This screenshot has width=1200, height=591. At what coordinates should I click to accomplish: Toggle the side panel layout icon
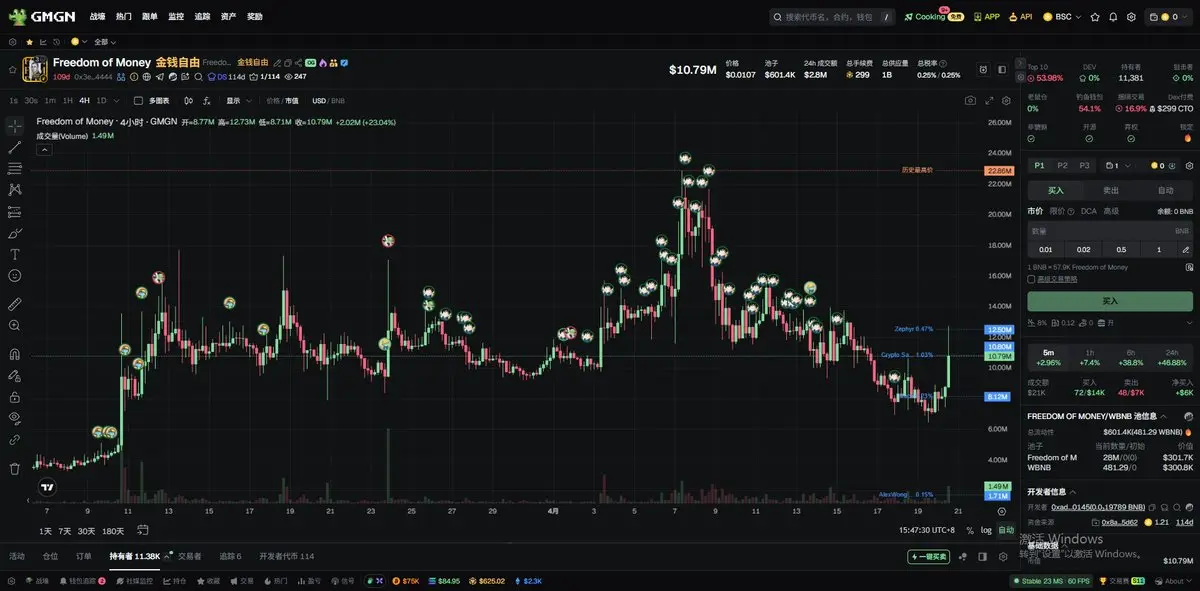[1003, 69]
